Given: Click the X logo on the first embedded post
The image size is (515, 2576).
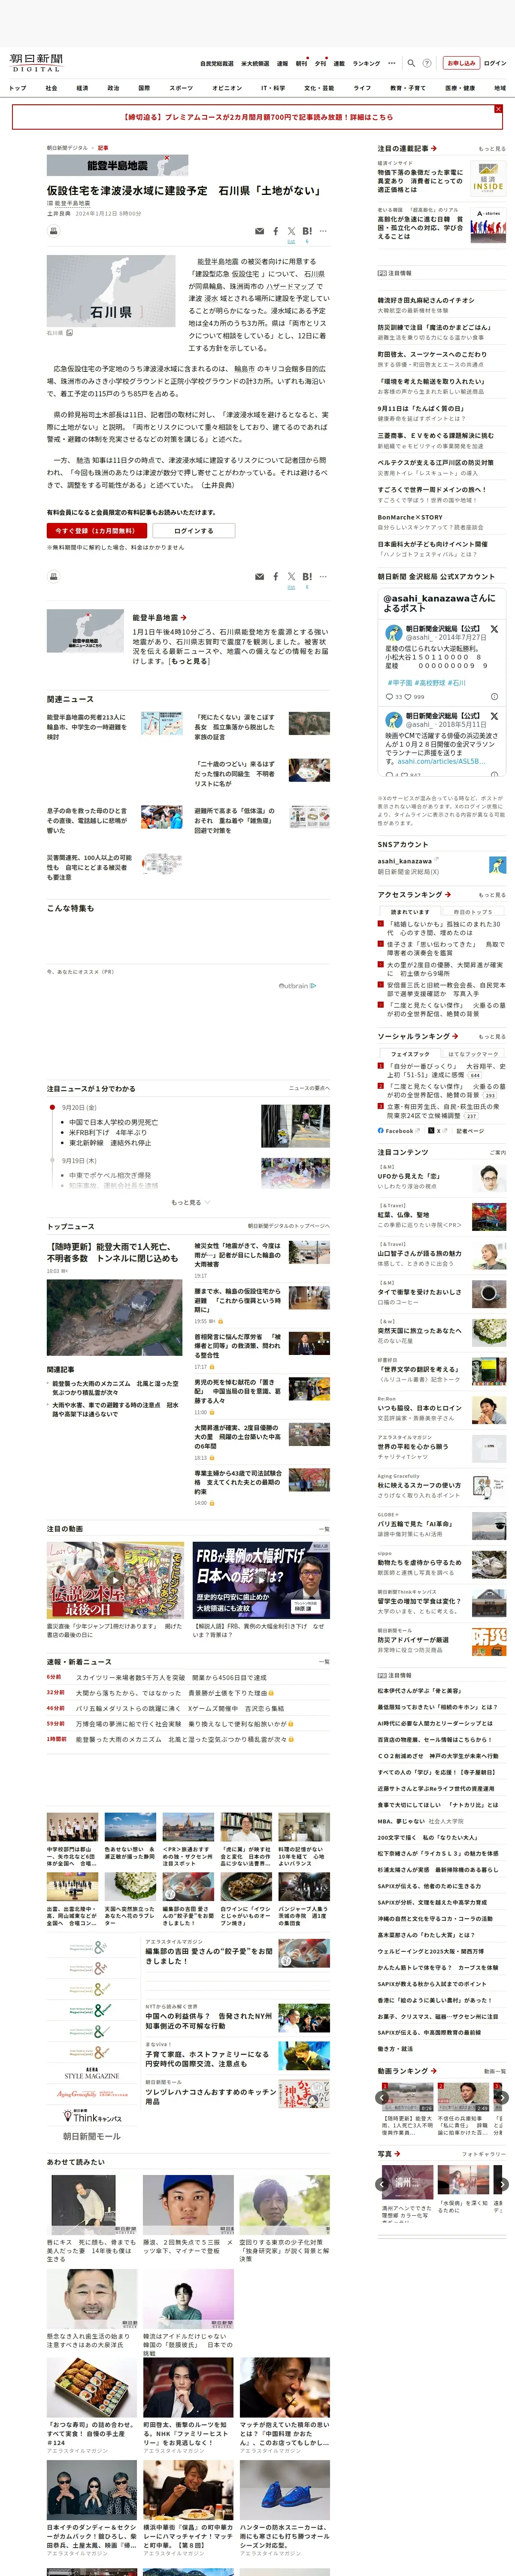Looking at the screenshot, I should [x=494, y=630].
